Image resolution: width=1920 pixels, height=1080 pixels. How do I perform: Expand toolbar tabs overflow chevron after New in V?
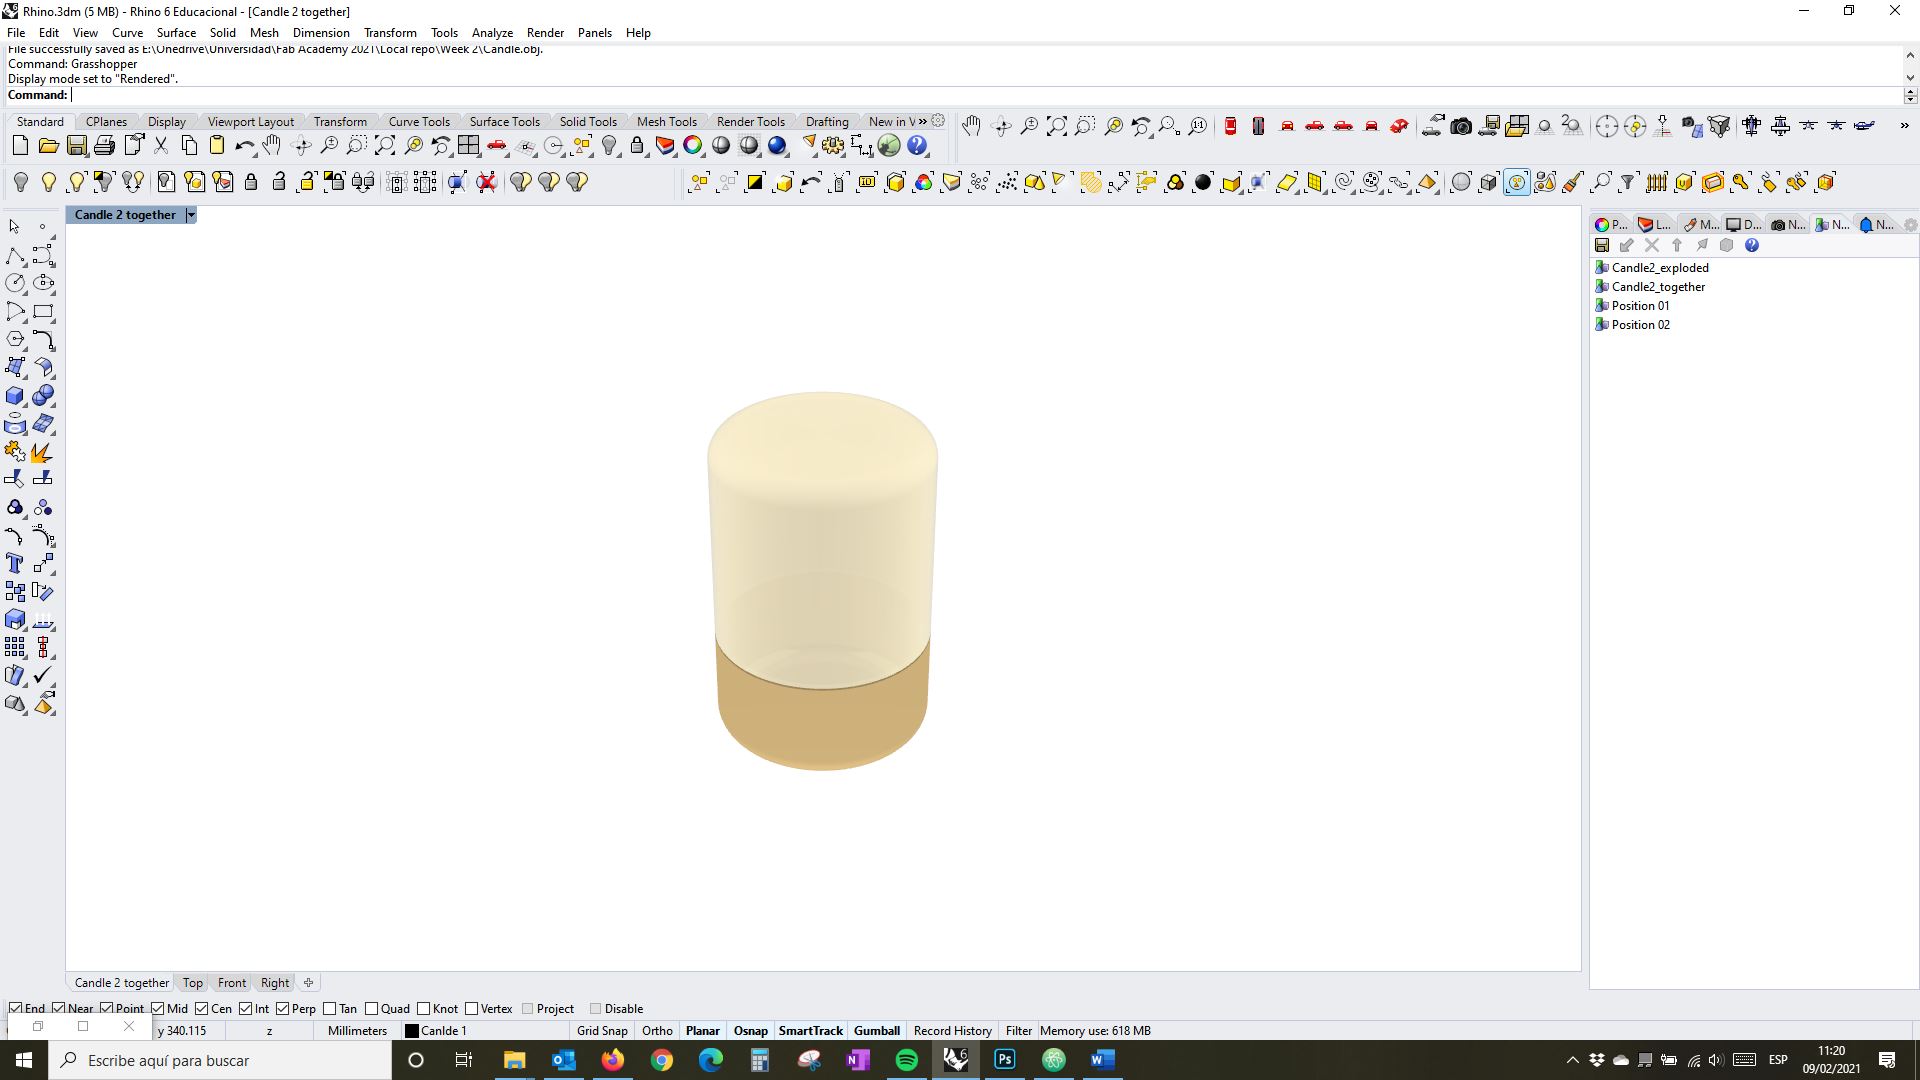(x=923, y=121)
